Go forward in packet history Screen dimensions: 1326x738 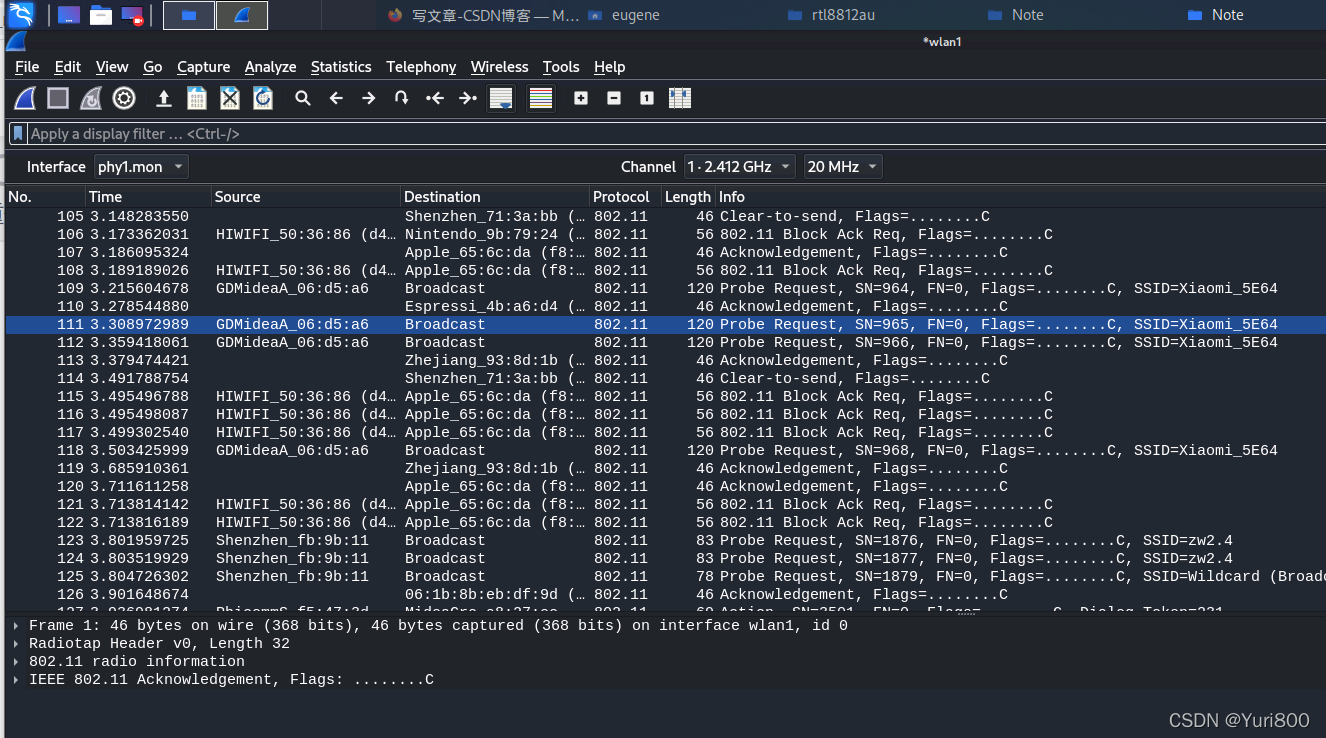click(x=369, y=98)
